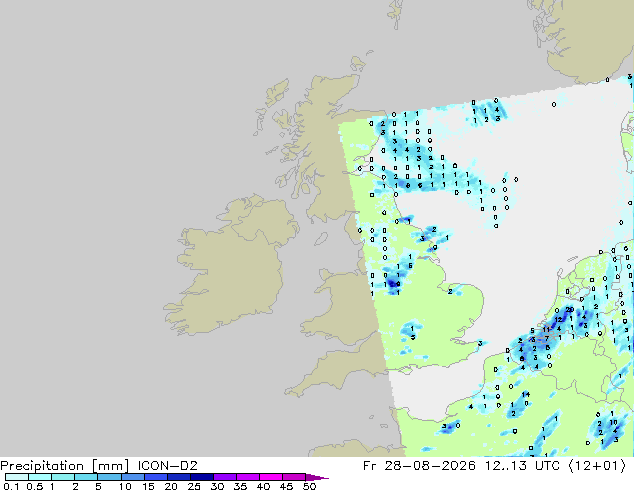Click the legend value label 0.1
This screenshot has width=634, height=490.
click(x=11, y=486)
